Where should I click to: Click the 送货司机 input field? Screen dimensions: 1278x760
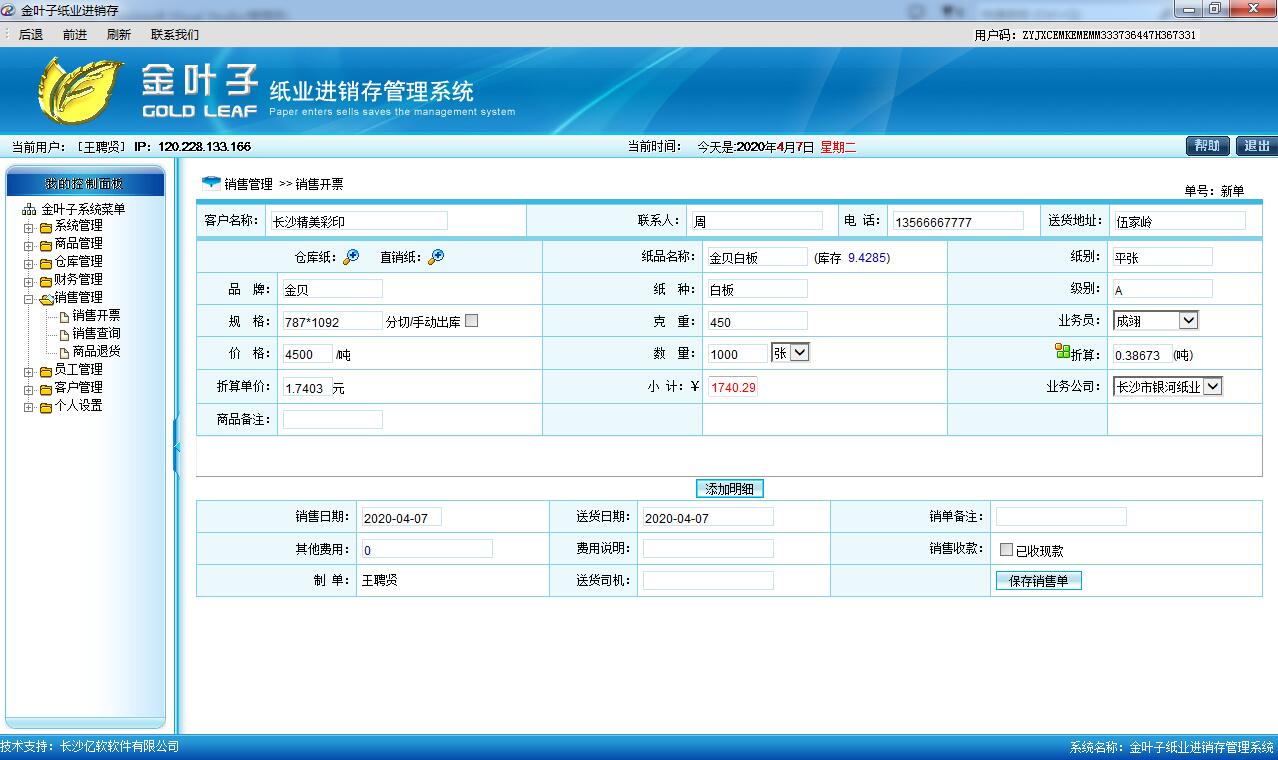707,581
